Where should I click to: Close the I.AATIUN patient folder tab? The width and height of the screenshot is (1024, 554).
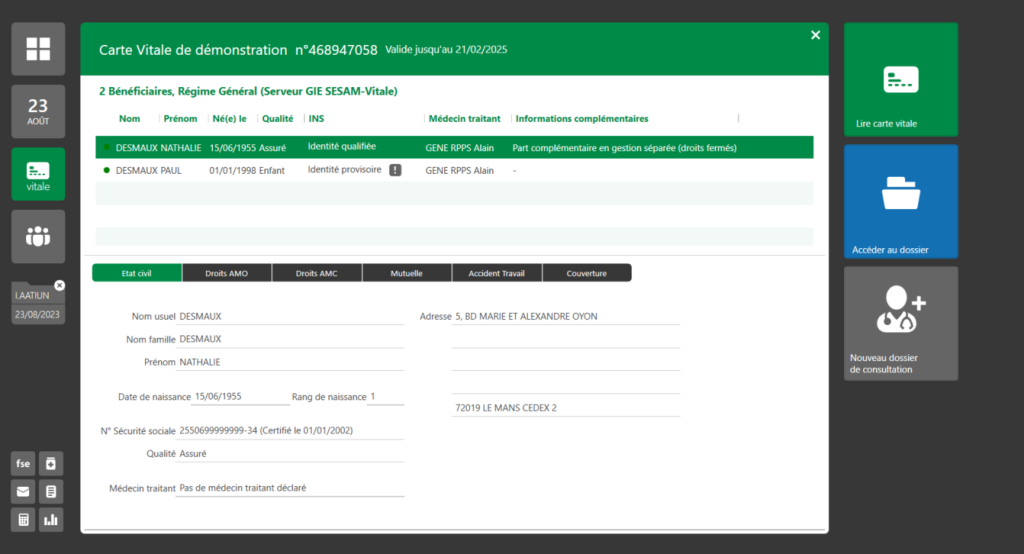[59, 286]
